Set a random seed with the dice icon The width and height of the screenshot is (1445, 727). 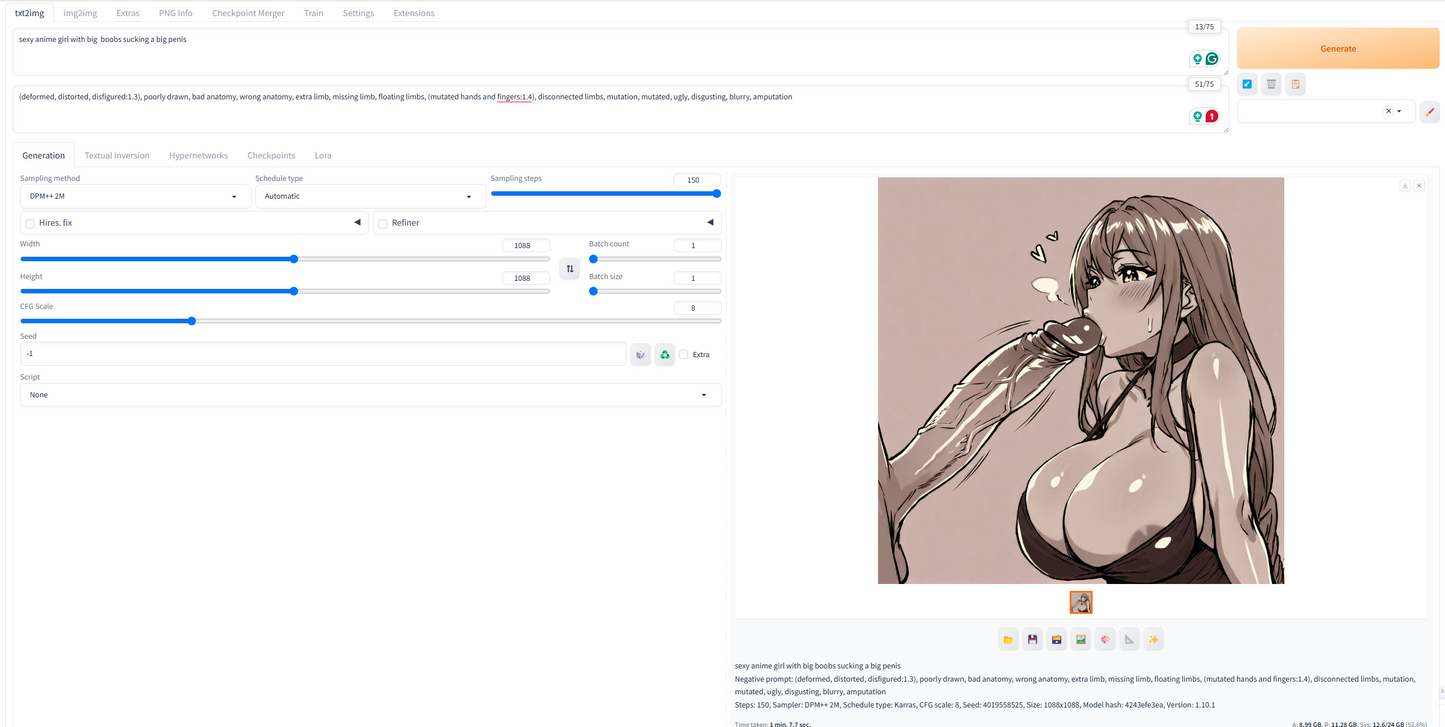click(x=640, y=354)
